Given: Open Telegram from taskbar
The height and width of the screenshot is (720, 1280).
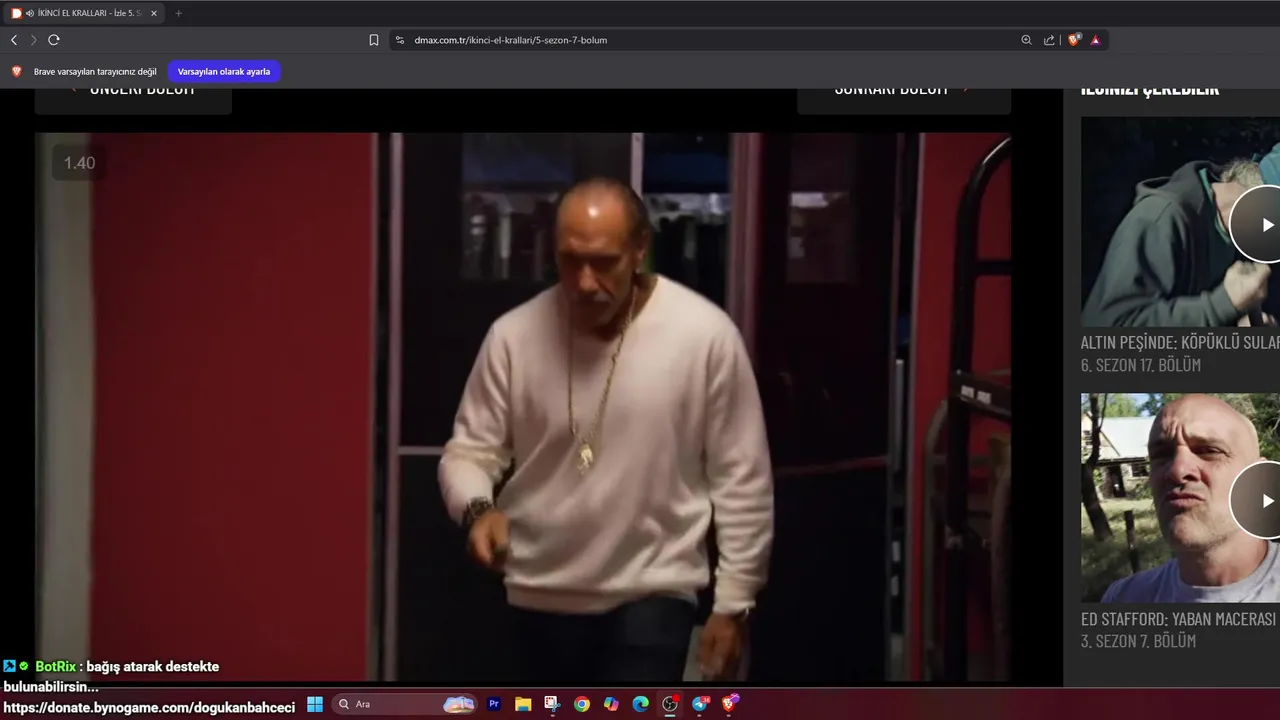Looking at the screenshot, I should click(x=700, y=704).
